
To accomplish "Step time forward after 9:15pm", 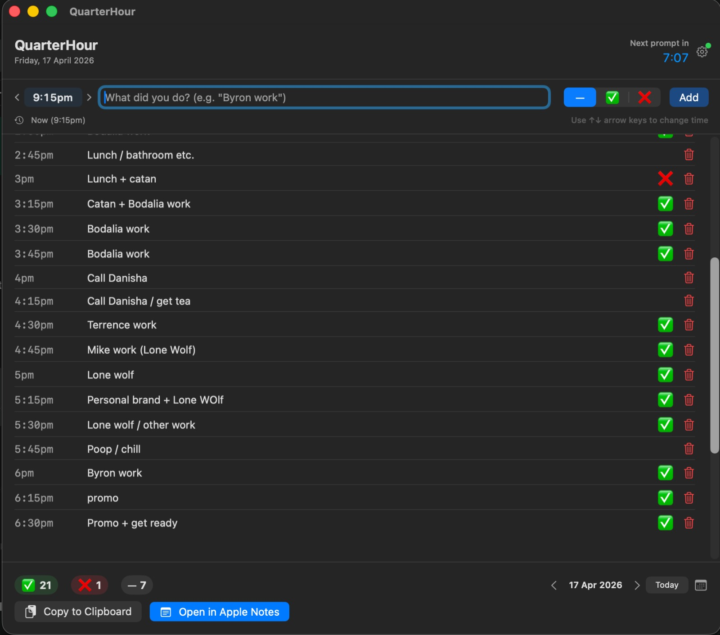I will (89, 97).
